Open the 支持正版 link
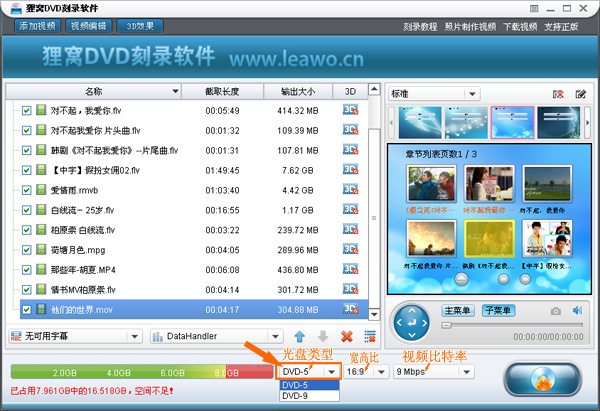 click(x=561, y=27)
